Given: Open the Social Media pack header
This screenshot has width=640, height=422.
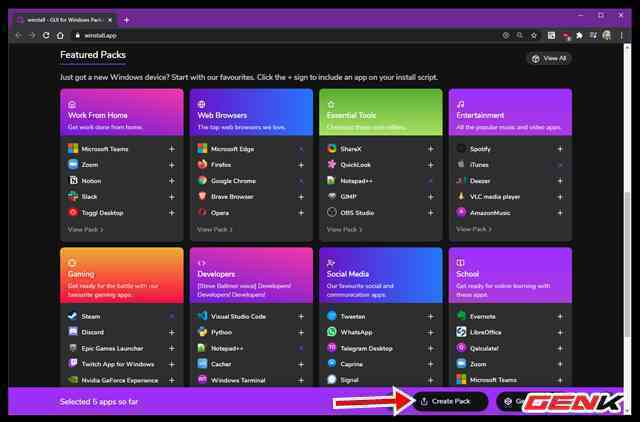Looking at the screenshot, I should pos(380,276).
